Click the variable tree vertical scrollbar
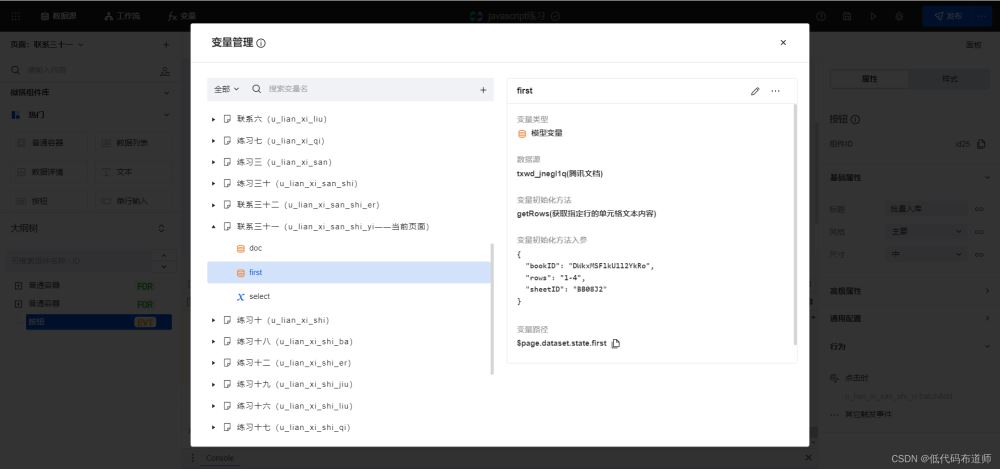The image size is (1000, 469). (x=492, y=309)
